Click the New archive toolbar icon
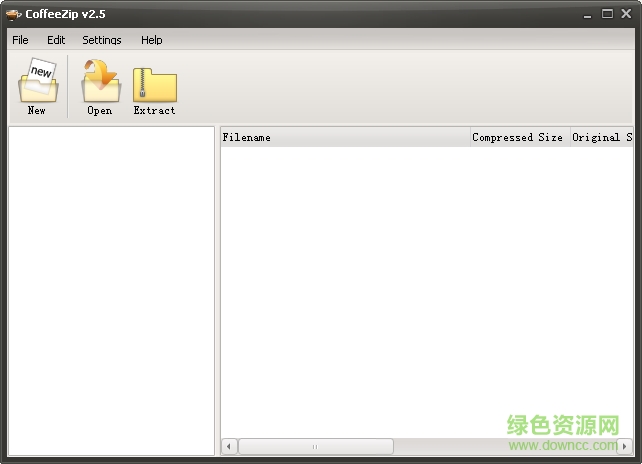The image size is (642, 464). point(38,80)
